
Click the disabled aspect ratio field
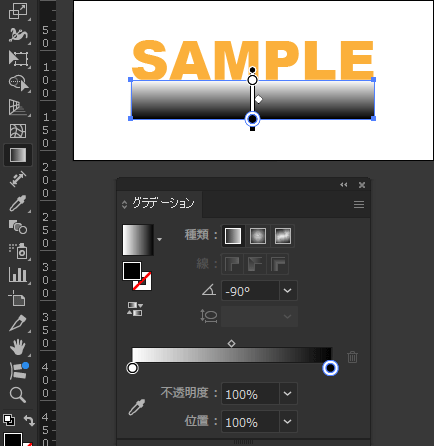click(259, 316)
